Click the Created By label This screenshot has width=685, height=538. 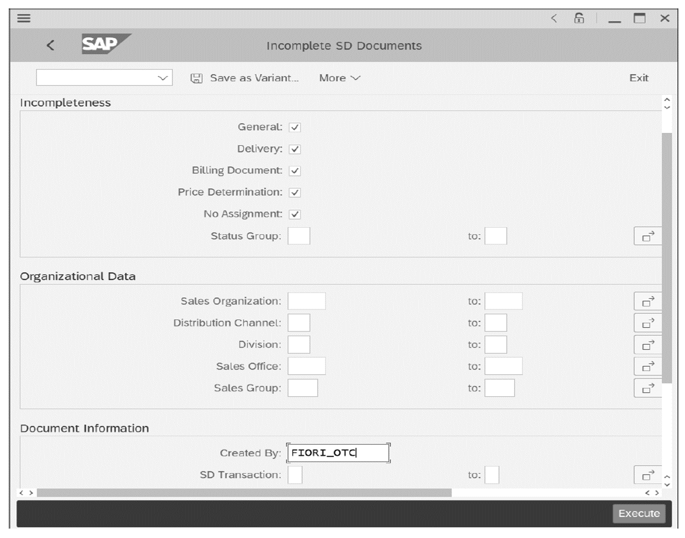click(x=250, y=453)
